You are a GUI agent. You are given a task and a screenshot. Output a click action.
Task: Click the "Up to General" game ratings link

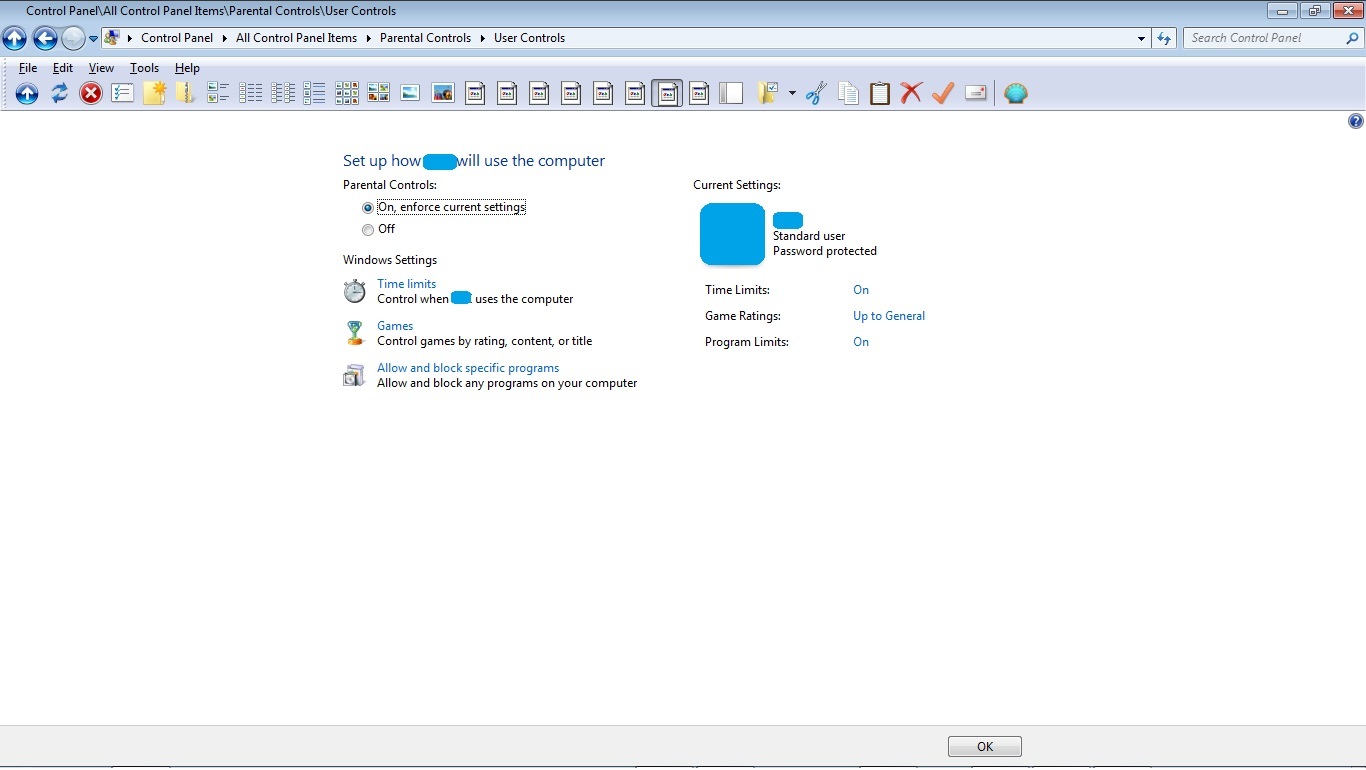coord(889,316)
